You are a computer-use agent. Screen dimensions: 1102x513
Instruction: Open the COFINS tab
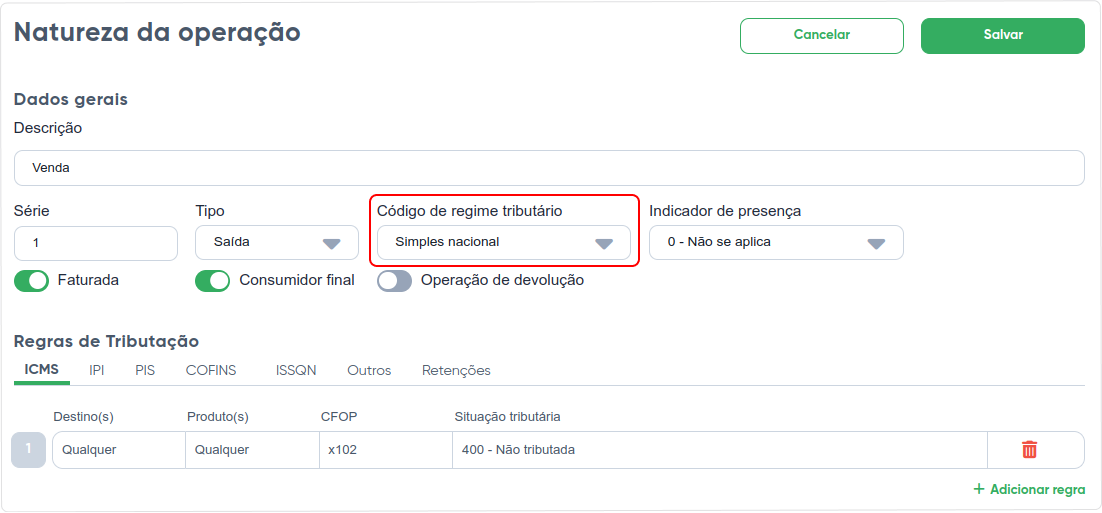click(211, 370)
